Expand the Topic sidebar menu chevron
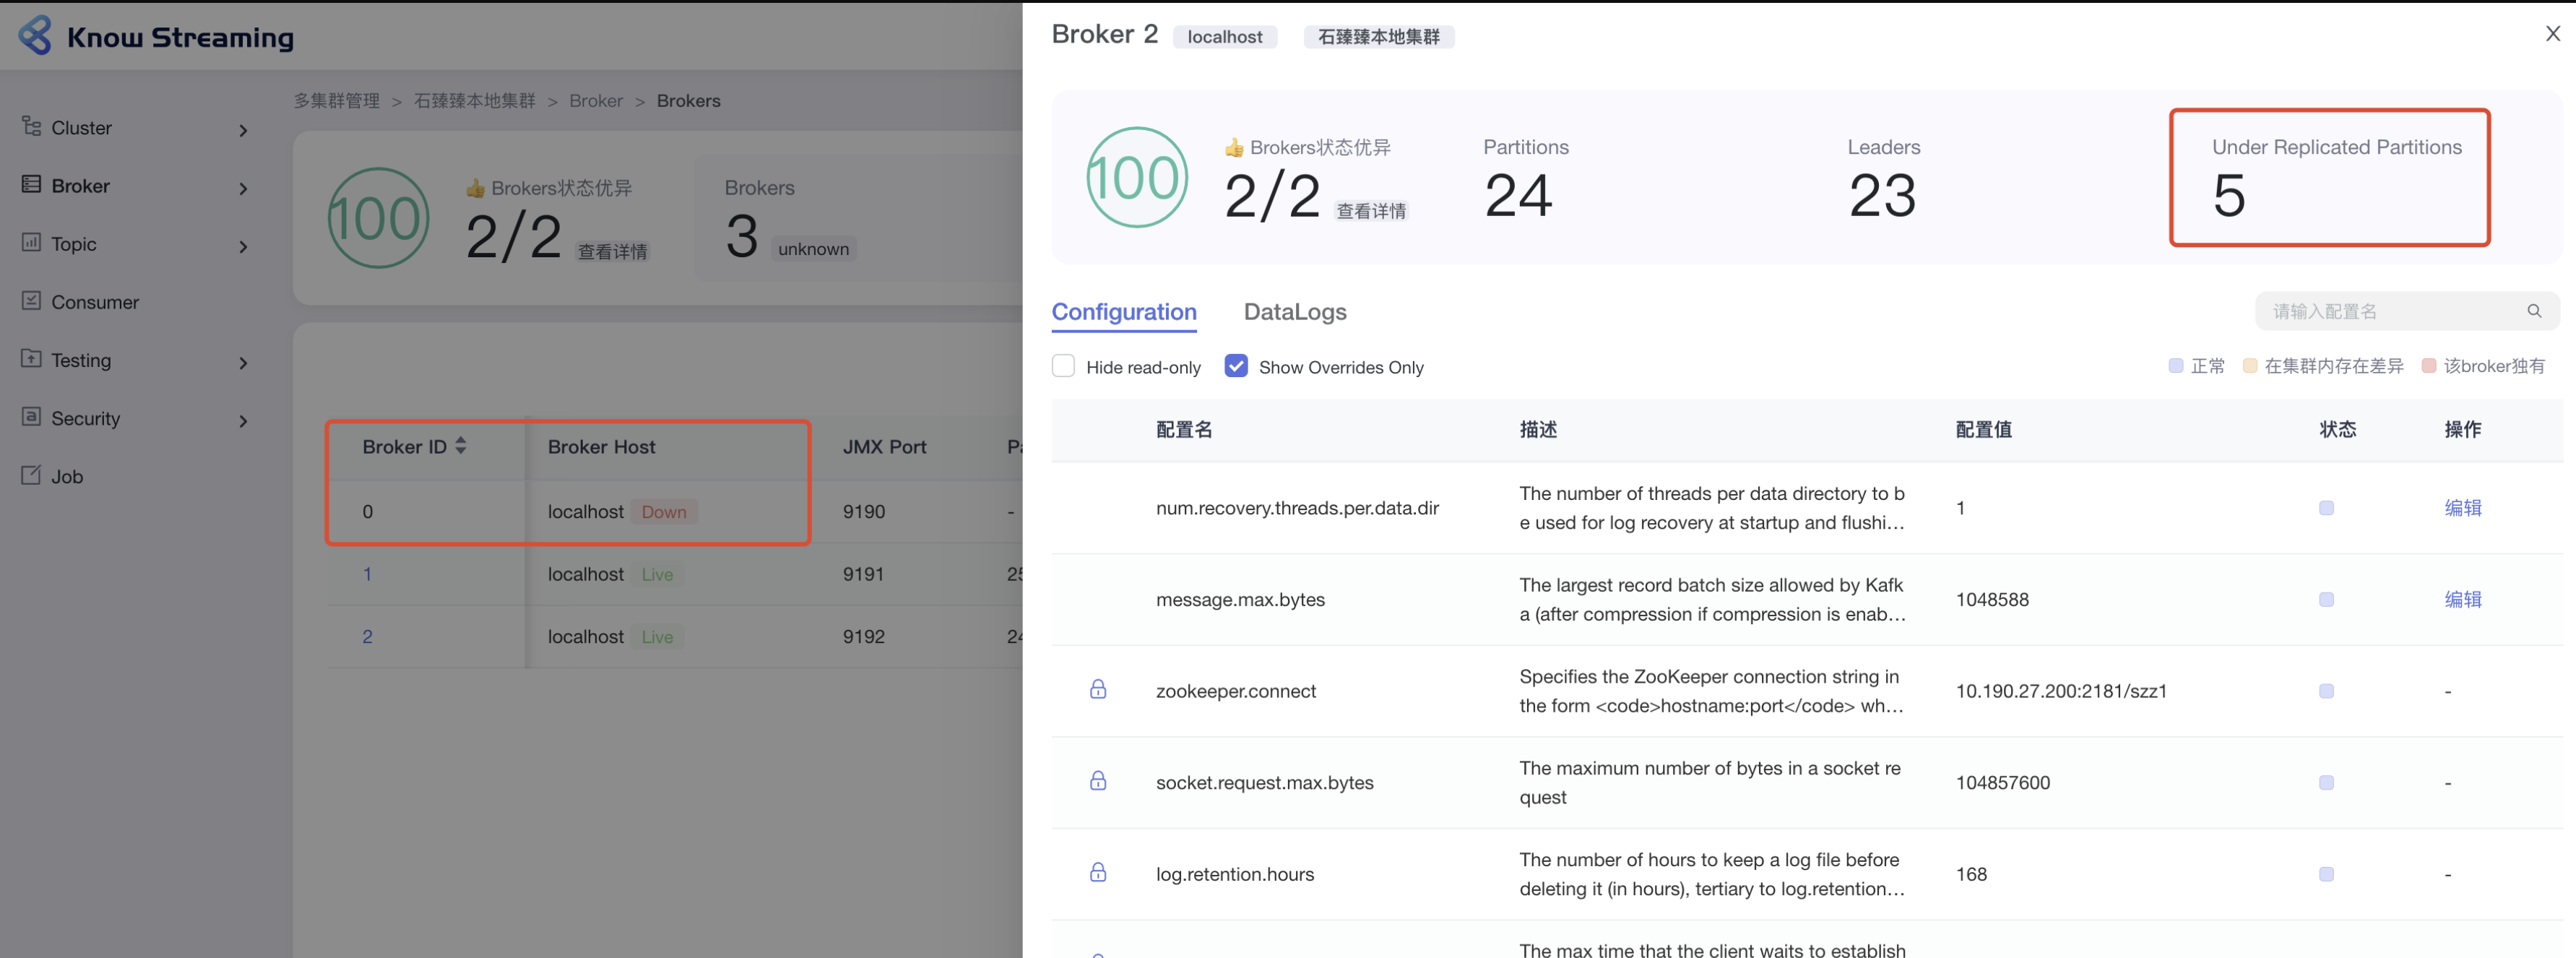Viewport: 2576px width, 958px height. tap(243, 246)
